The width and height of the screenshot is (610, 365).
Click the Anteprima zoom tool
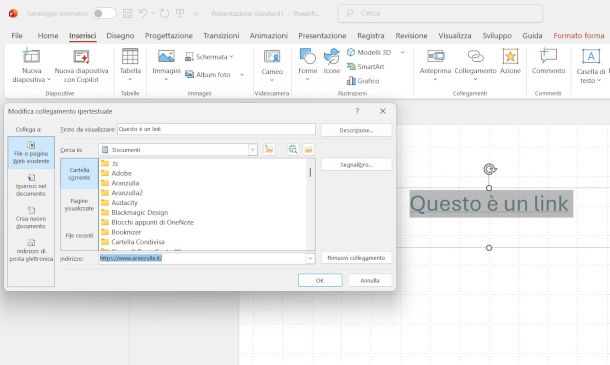pyautogui.click(x=435, y=65)
